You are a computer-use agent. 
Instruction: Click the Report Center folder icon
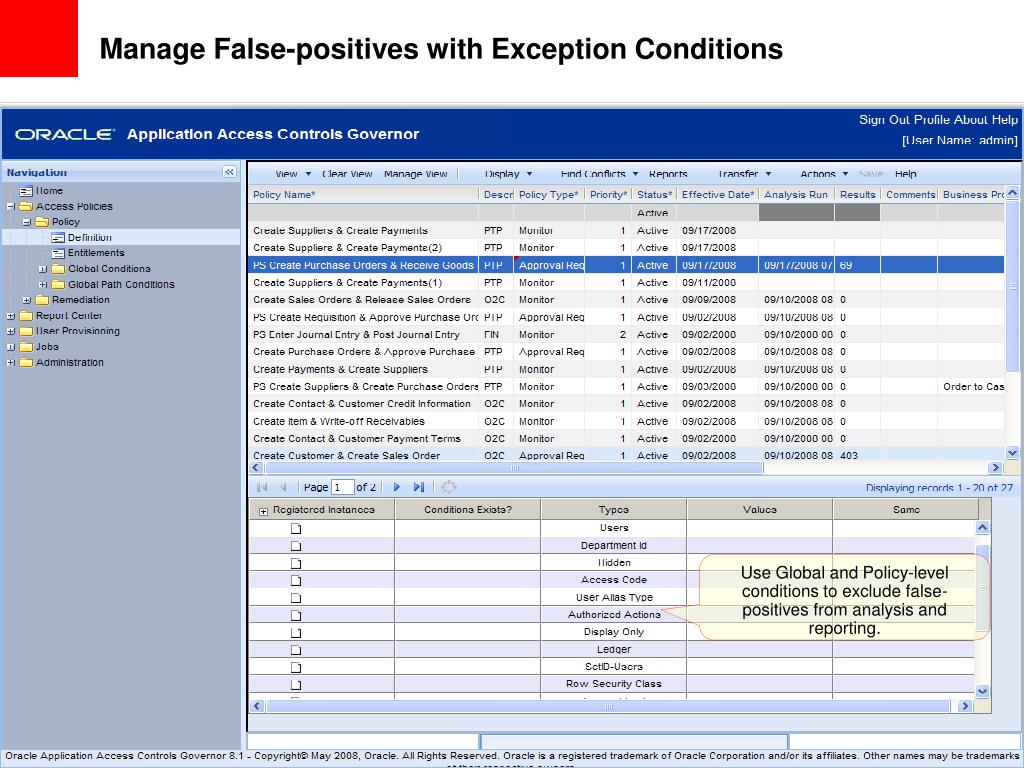coord(26,316)
